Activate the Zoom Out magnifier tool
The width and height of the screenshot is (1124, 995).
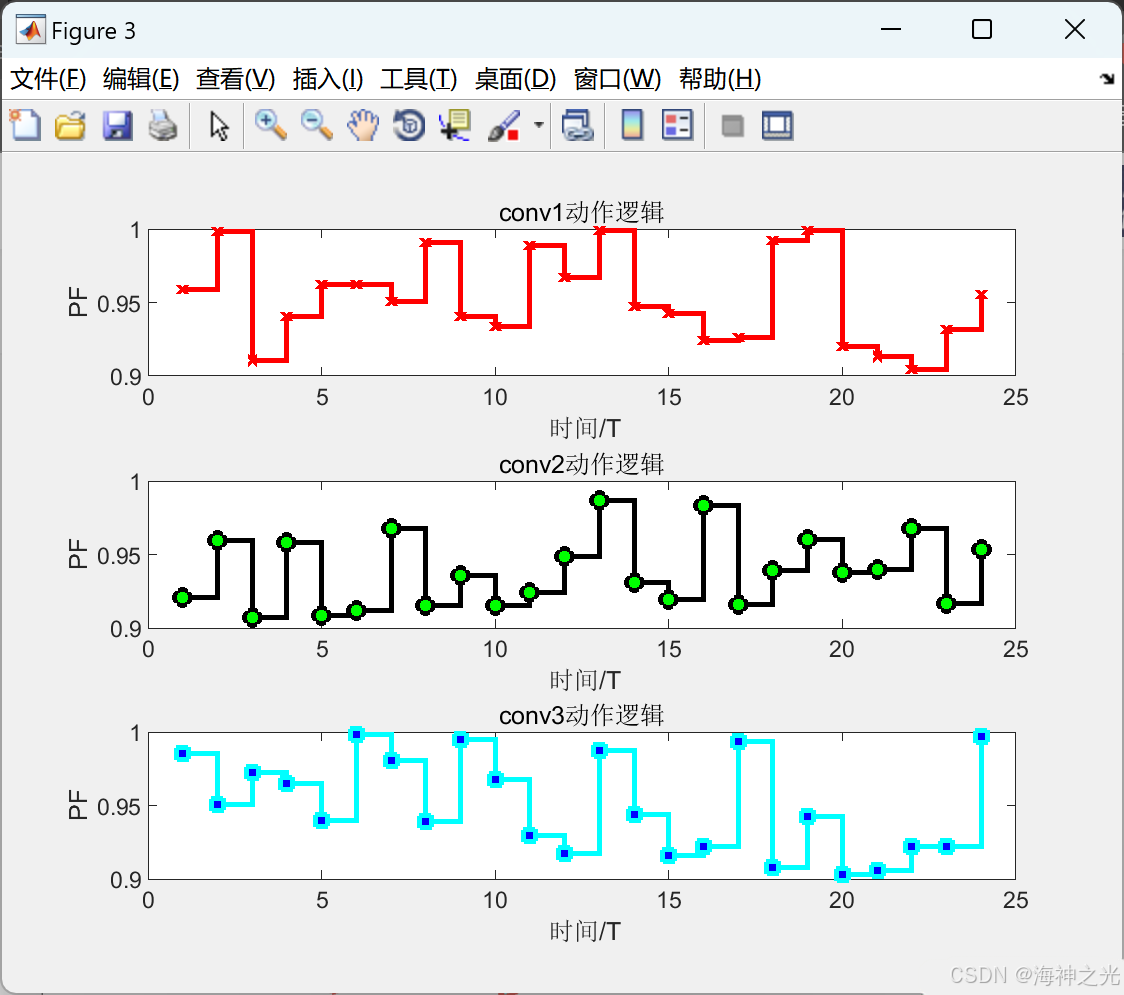316,125
